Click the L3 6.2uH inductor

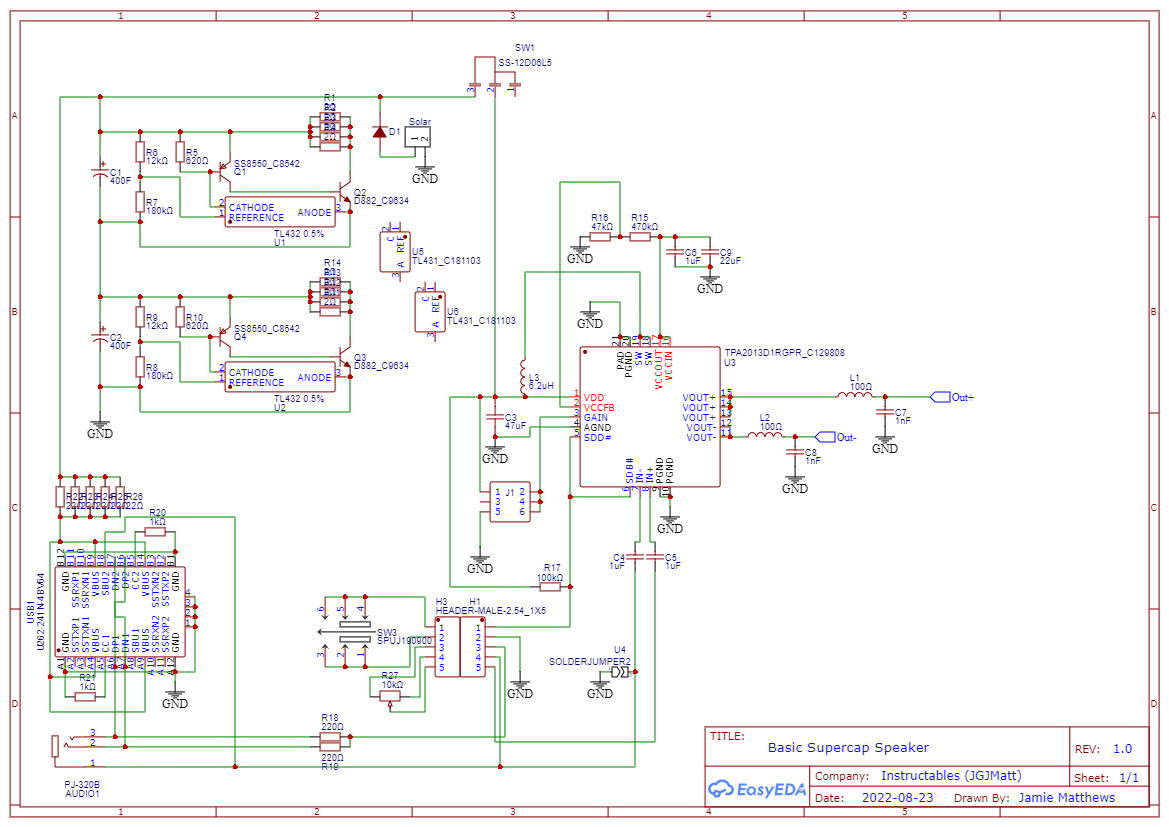pyautogui.click(x=521, y=375)
